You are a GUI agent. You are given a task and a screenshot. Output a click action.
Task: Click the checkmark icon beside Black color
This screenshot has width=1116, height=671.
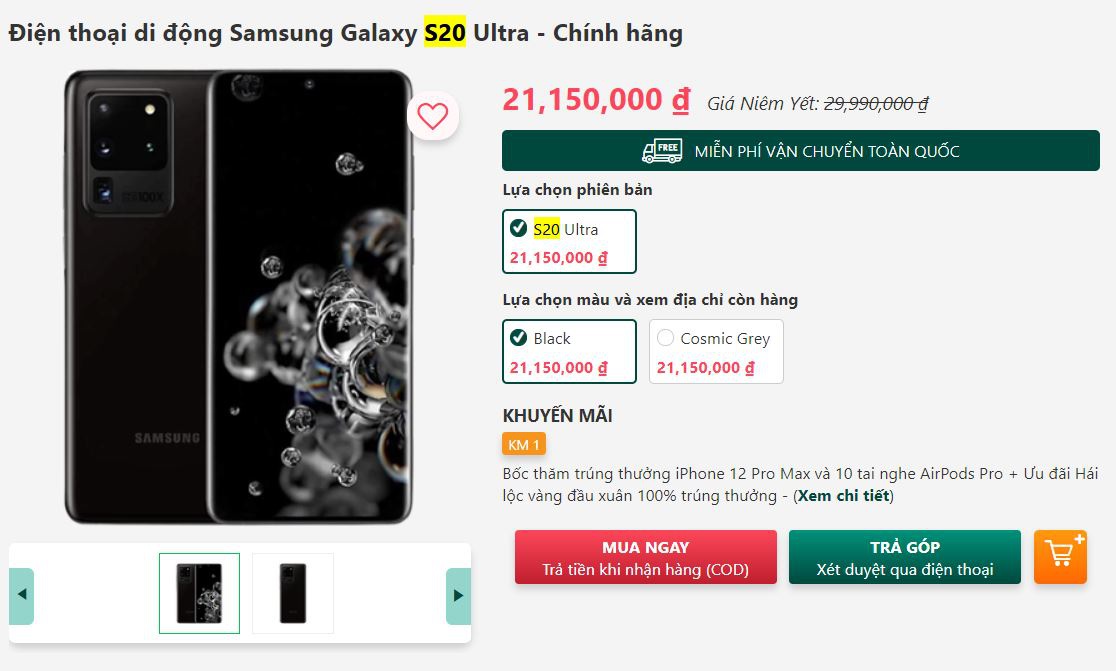coord(518,338)
